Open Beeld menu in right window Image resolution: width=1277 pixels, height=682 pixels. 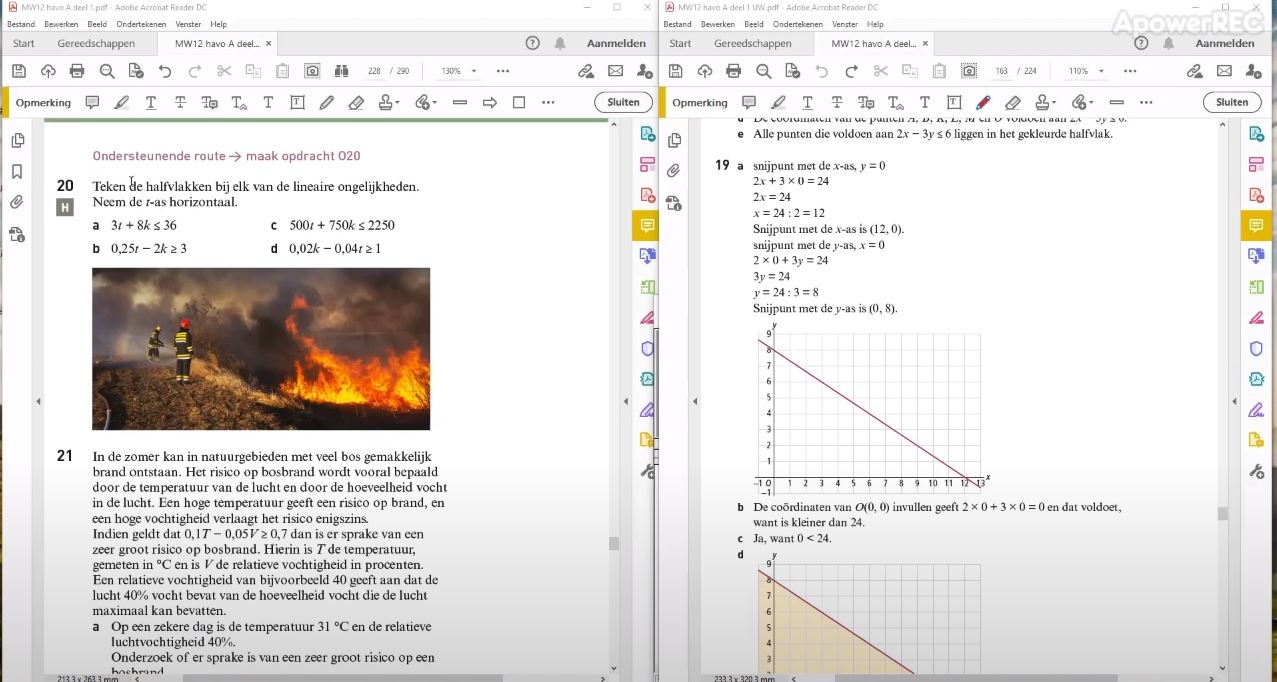(x=754, y=24)
